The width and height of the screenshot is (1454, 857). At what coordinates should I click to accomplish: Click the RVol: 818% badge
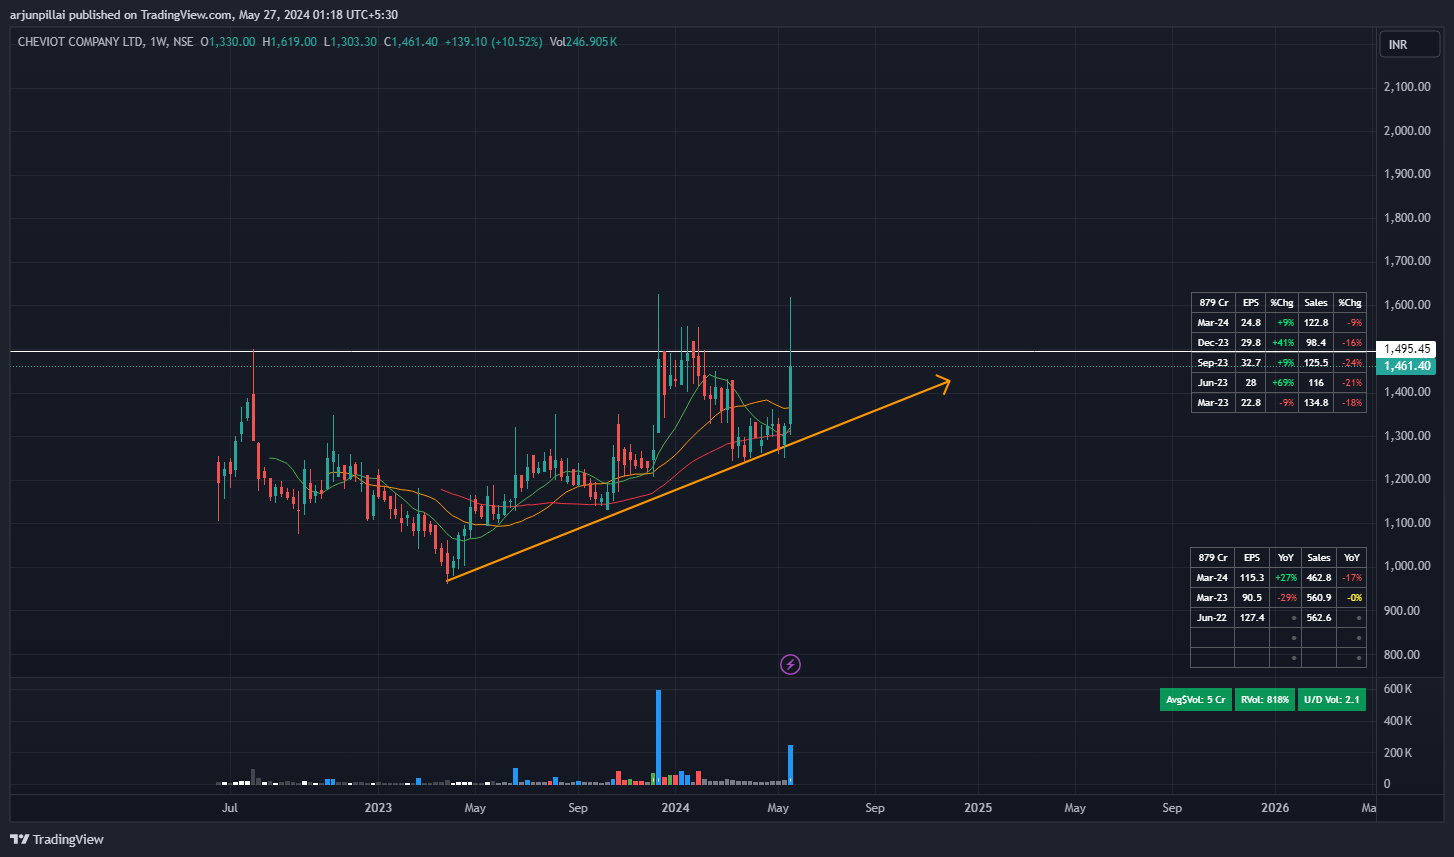click(x=1265, y=700)
